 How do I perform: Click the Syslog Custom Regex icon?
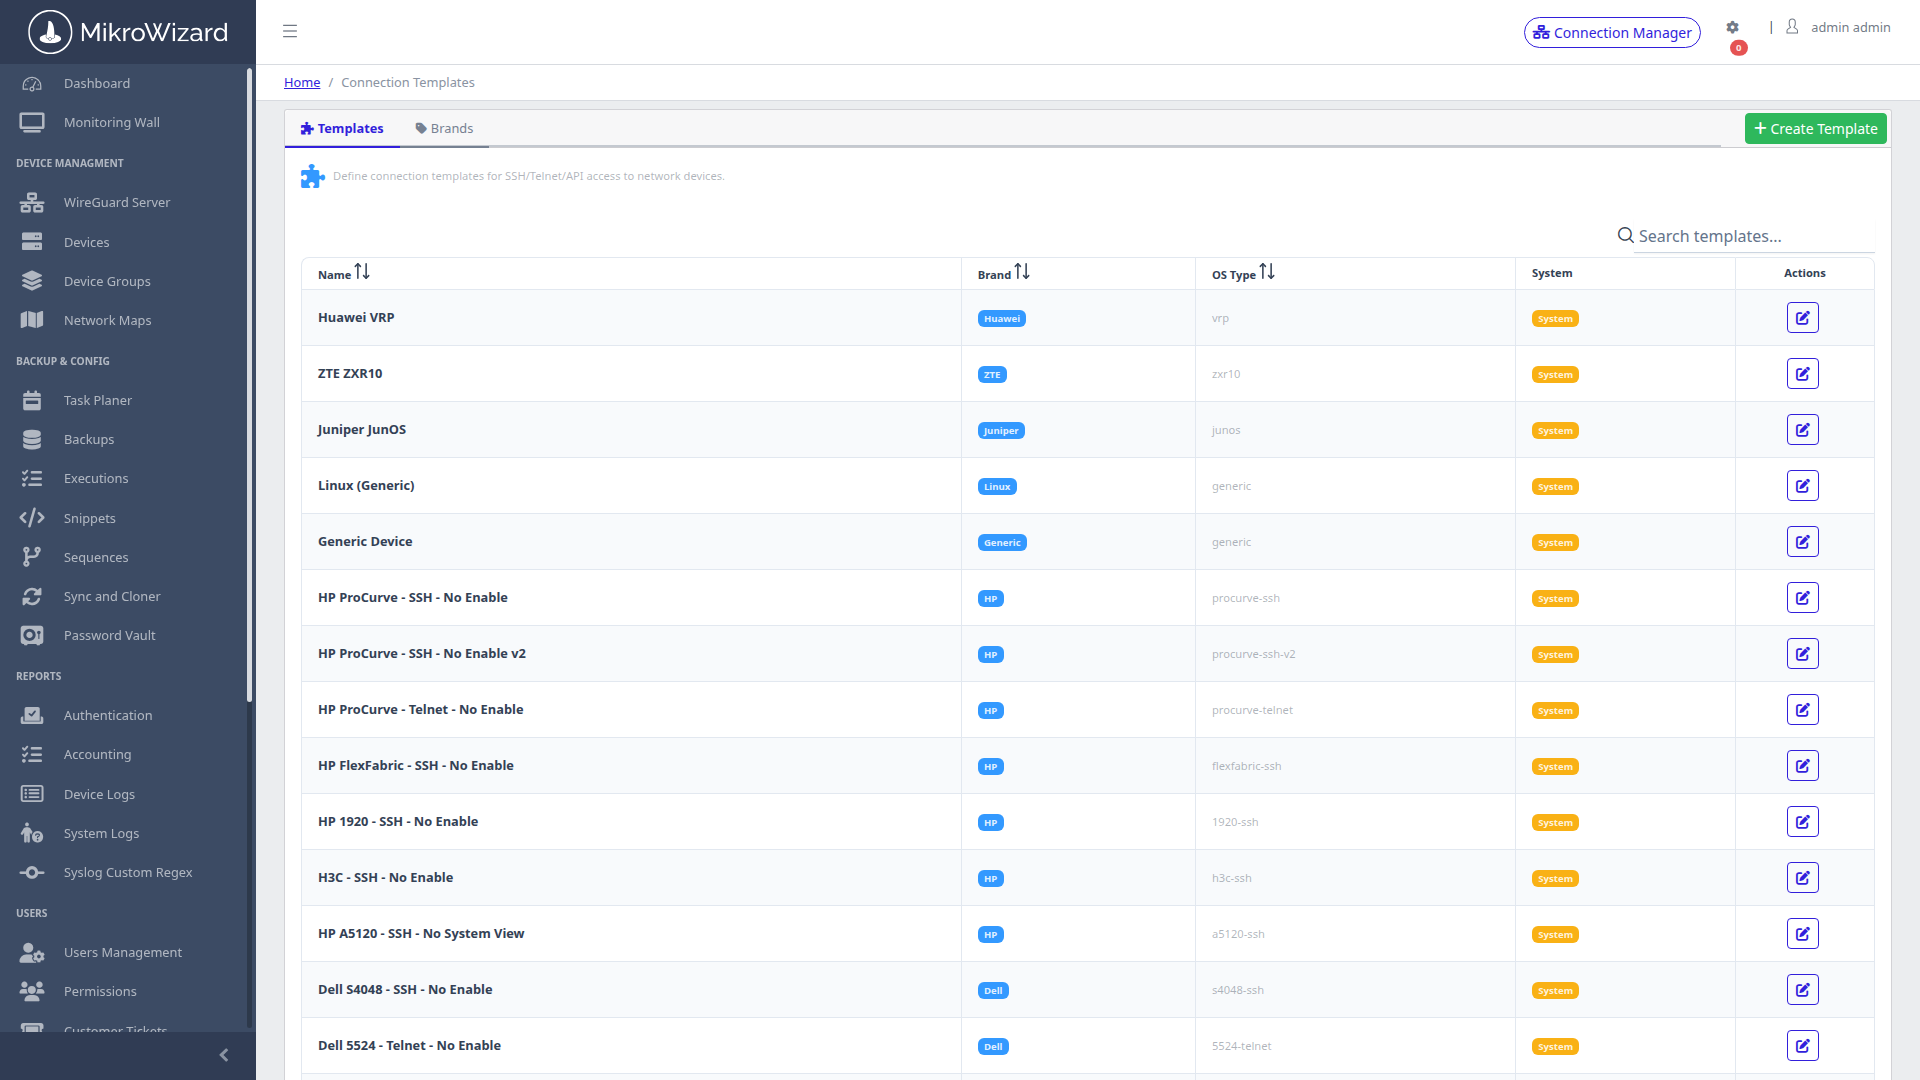(32, 872)
